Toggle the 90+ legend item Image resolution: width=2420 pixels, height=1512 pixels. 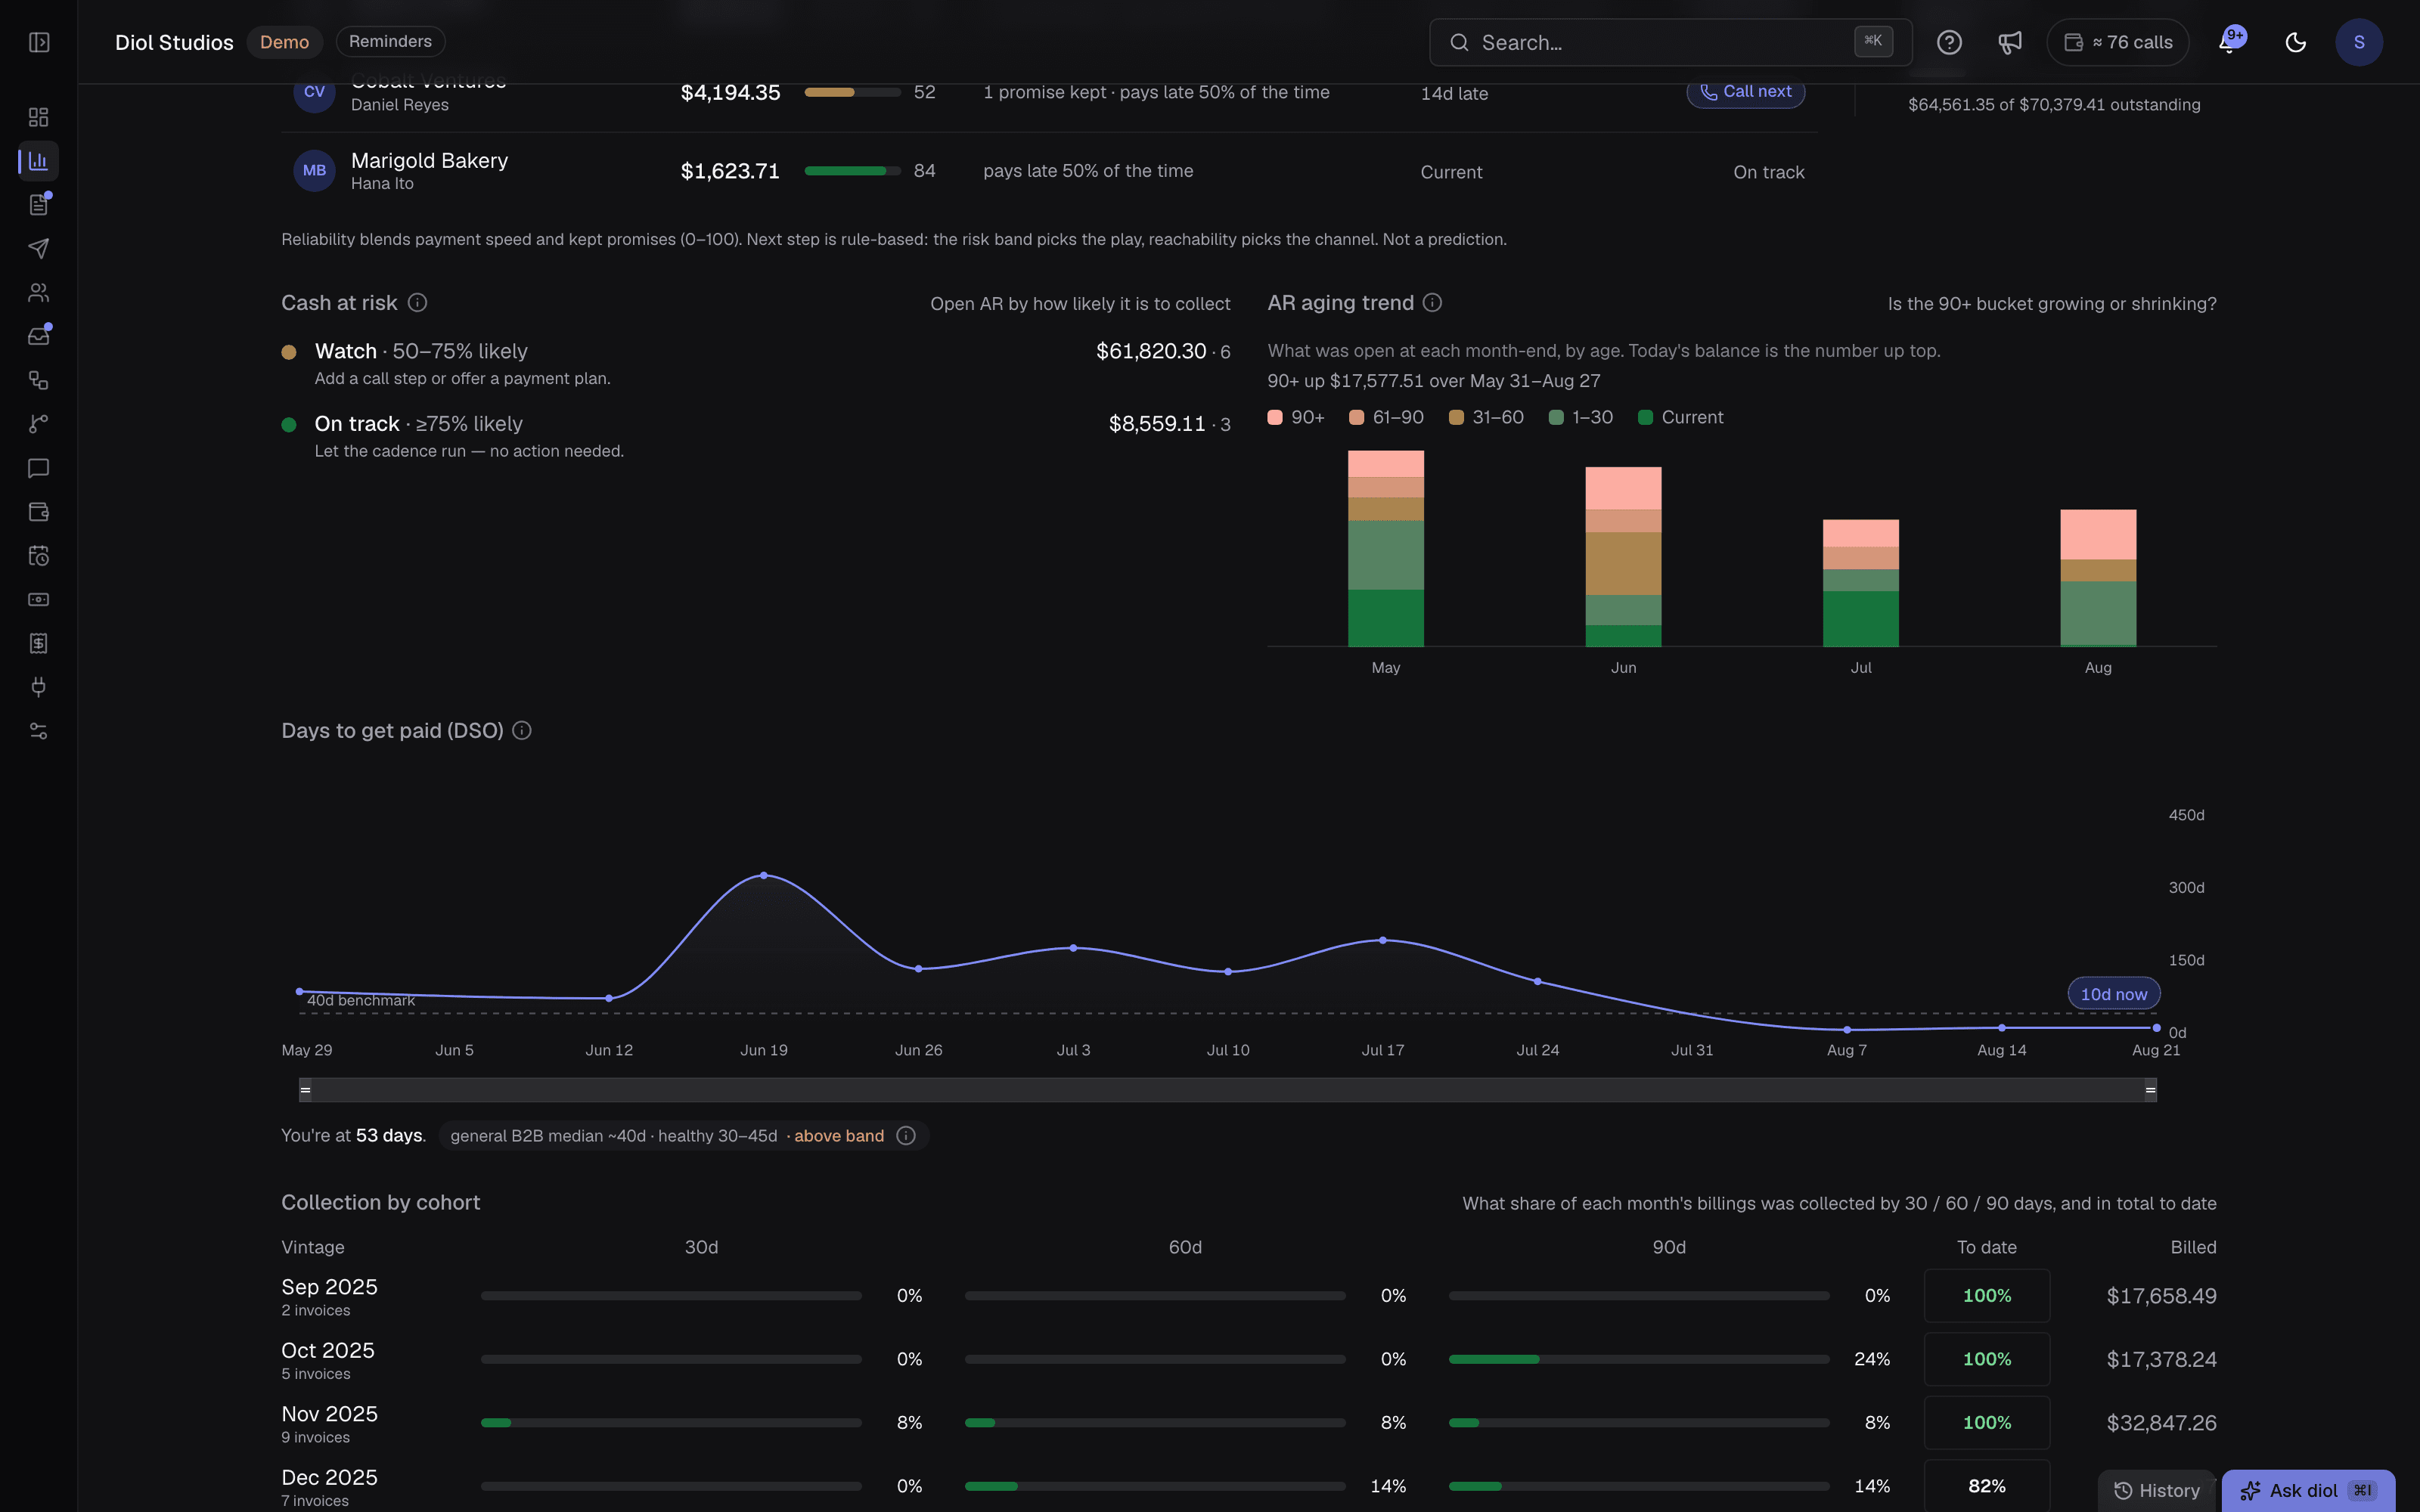pyautogui.click(x=1296, y=418)
